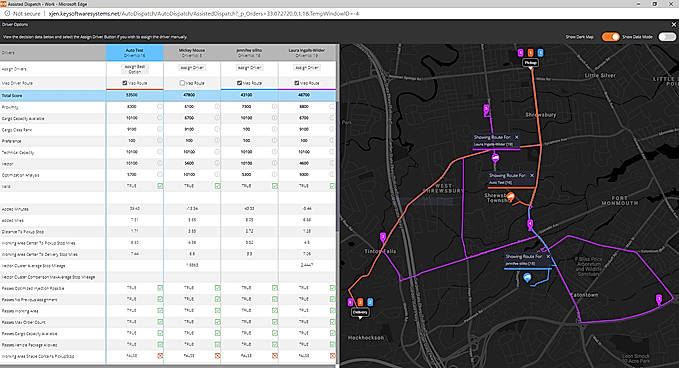
Task: Uncheck Map Route for Laura Ingalls-Wilder
Action: [297, 83]
